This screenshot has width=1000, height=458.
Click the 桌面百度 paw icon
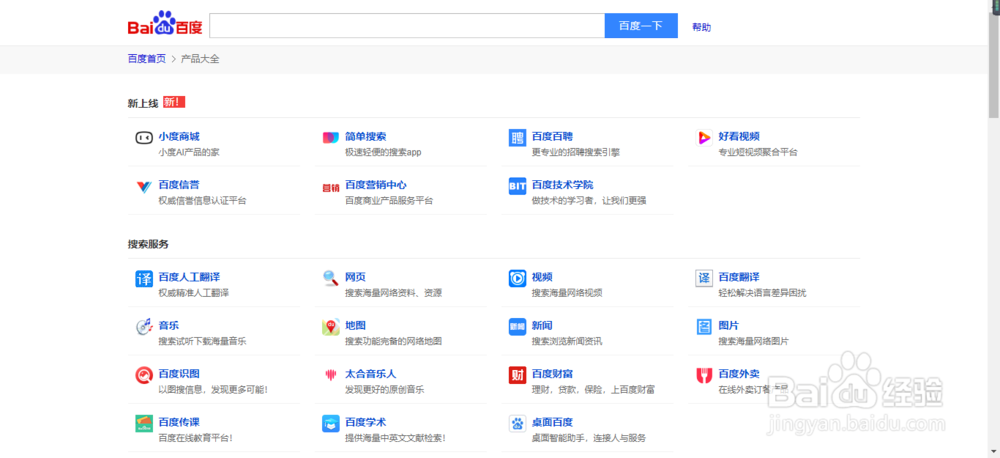tap(517, 424)
